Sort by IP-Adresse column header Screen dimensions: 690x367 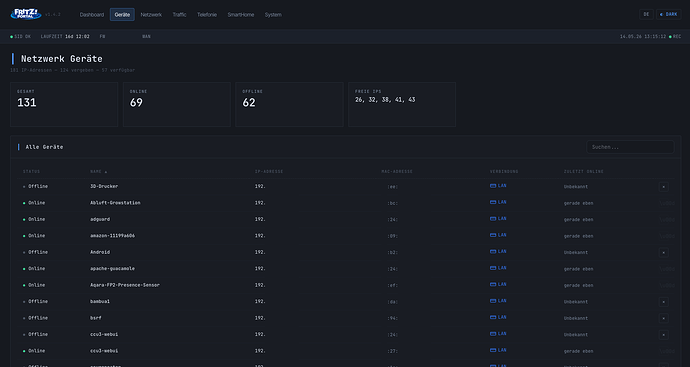pyautogui.click(x=269, y=172)
